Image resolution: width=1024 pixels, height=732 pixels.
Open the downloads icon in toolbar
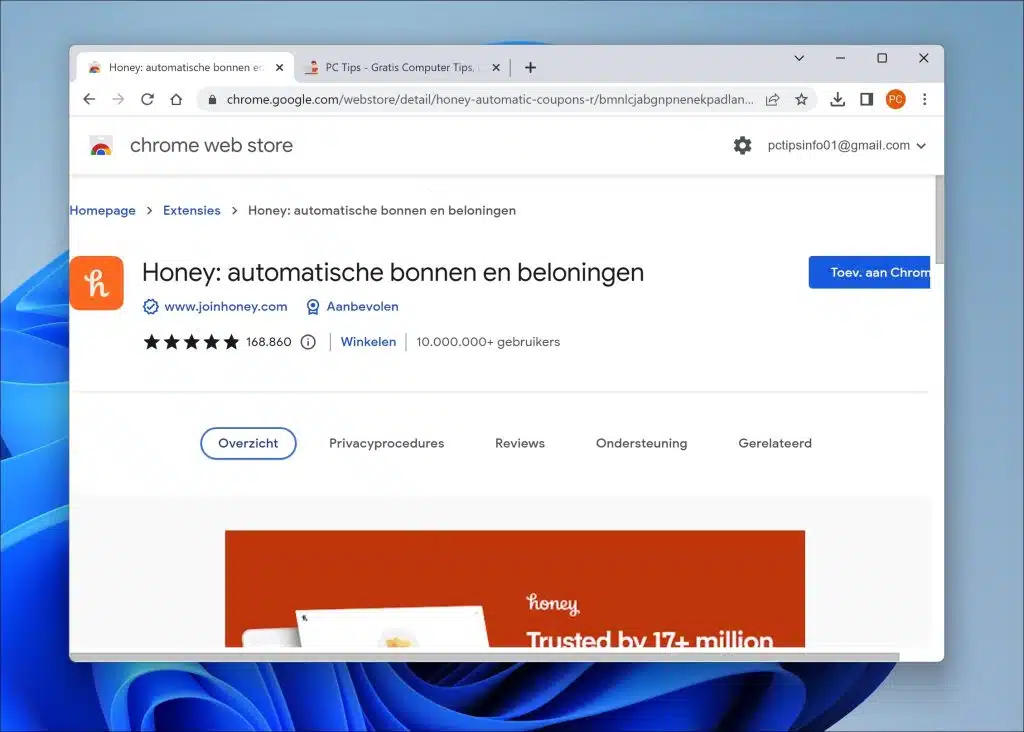pyautogui.click(x=837, y=99)
